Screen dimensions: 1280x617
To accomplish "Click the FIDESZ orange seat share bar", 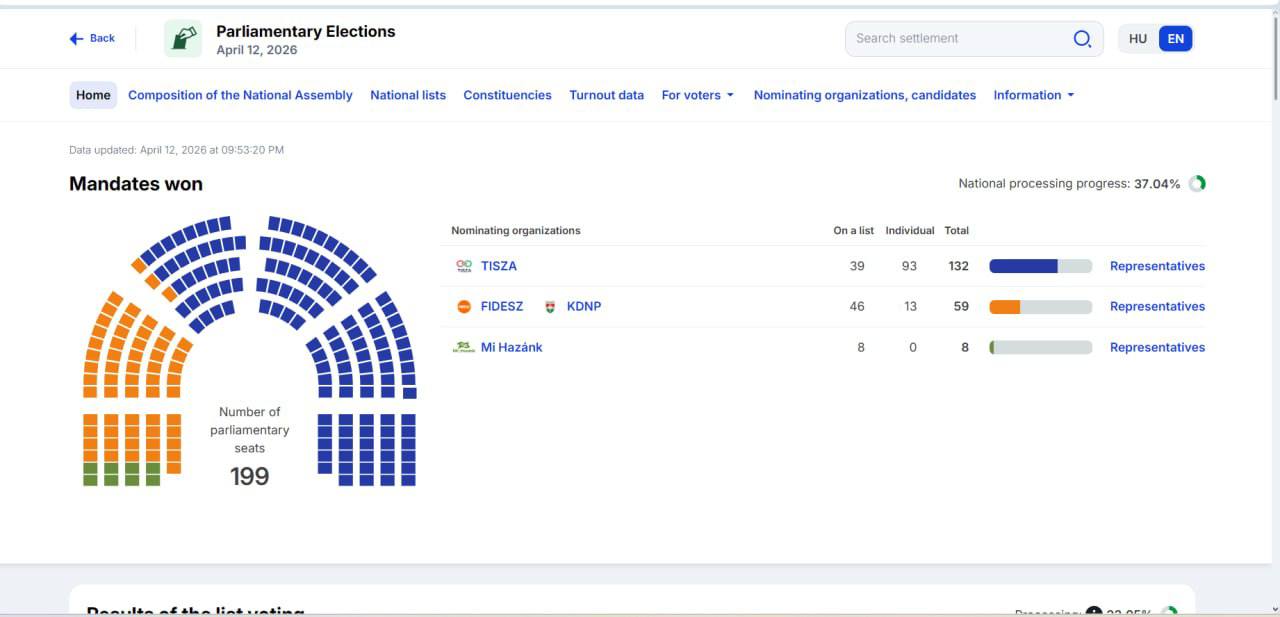I will (x=1005, y=307).
